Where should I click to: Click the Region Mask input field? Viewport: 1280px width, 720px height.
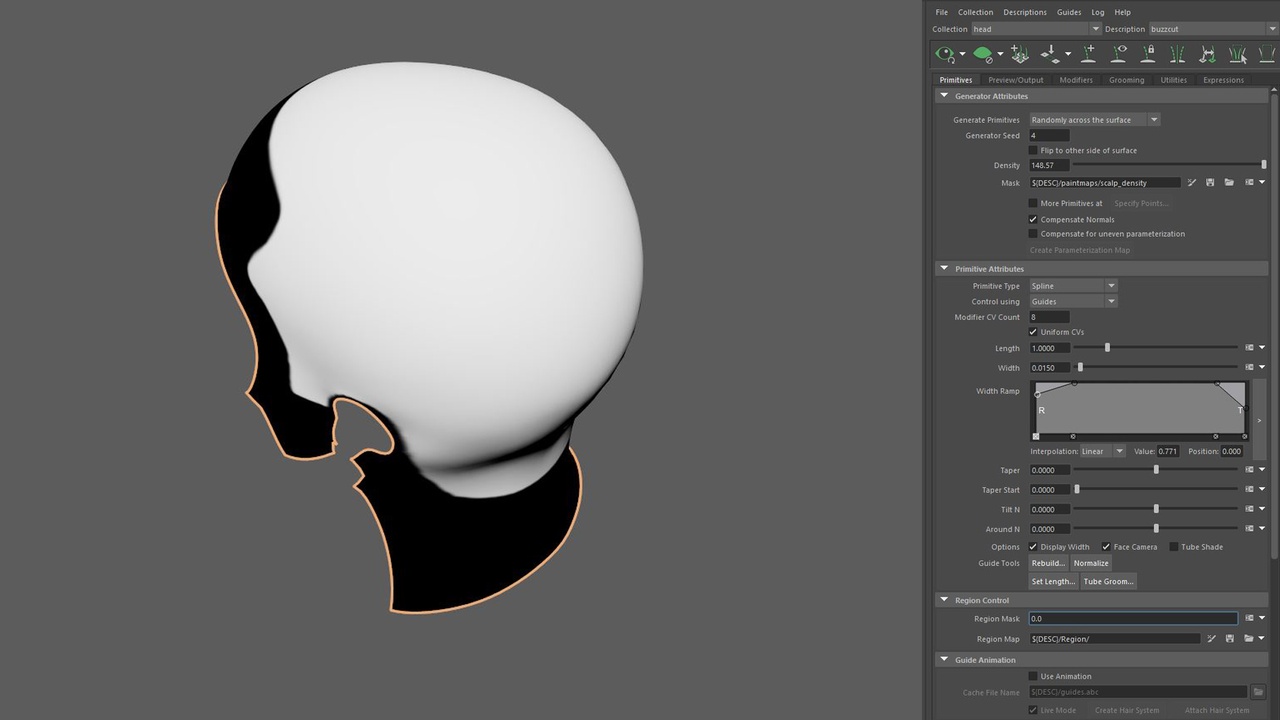tap(1133, 619)
